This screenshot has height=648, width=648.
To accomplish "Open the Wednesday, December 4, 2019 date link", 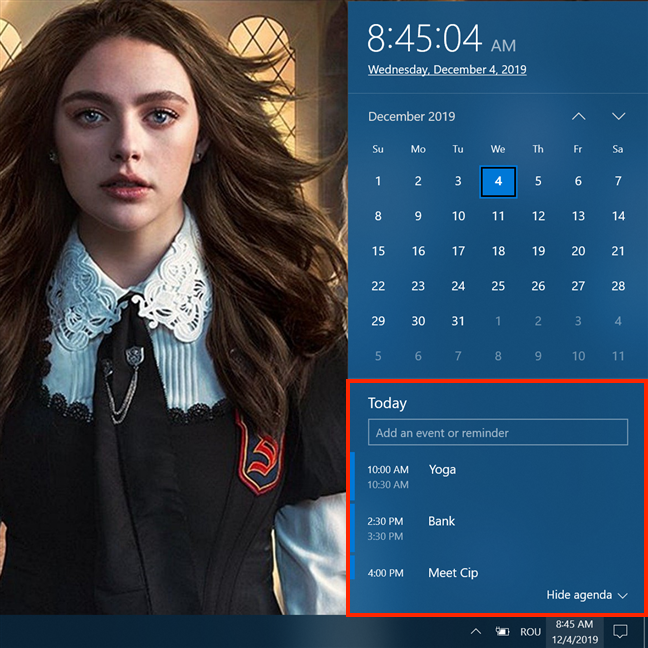I will pos(447,69).
